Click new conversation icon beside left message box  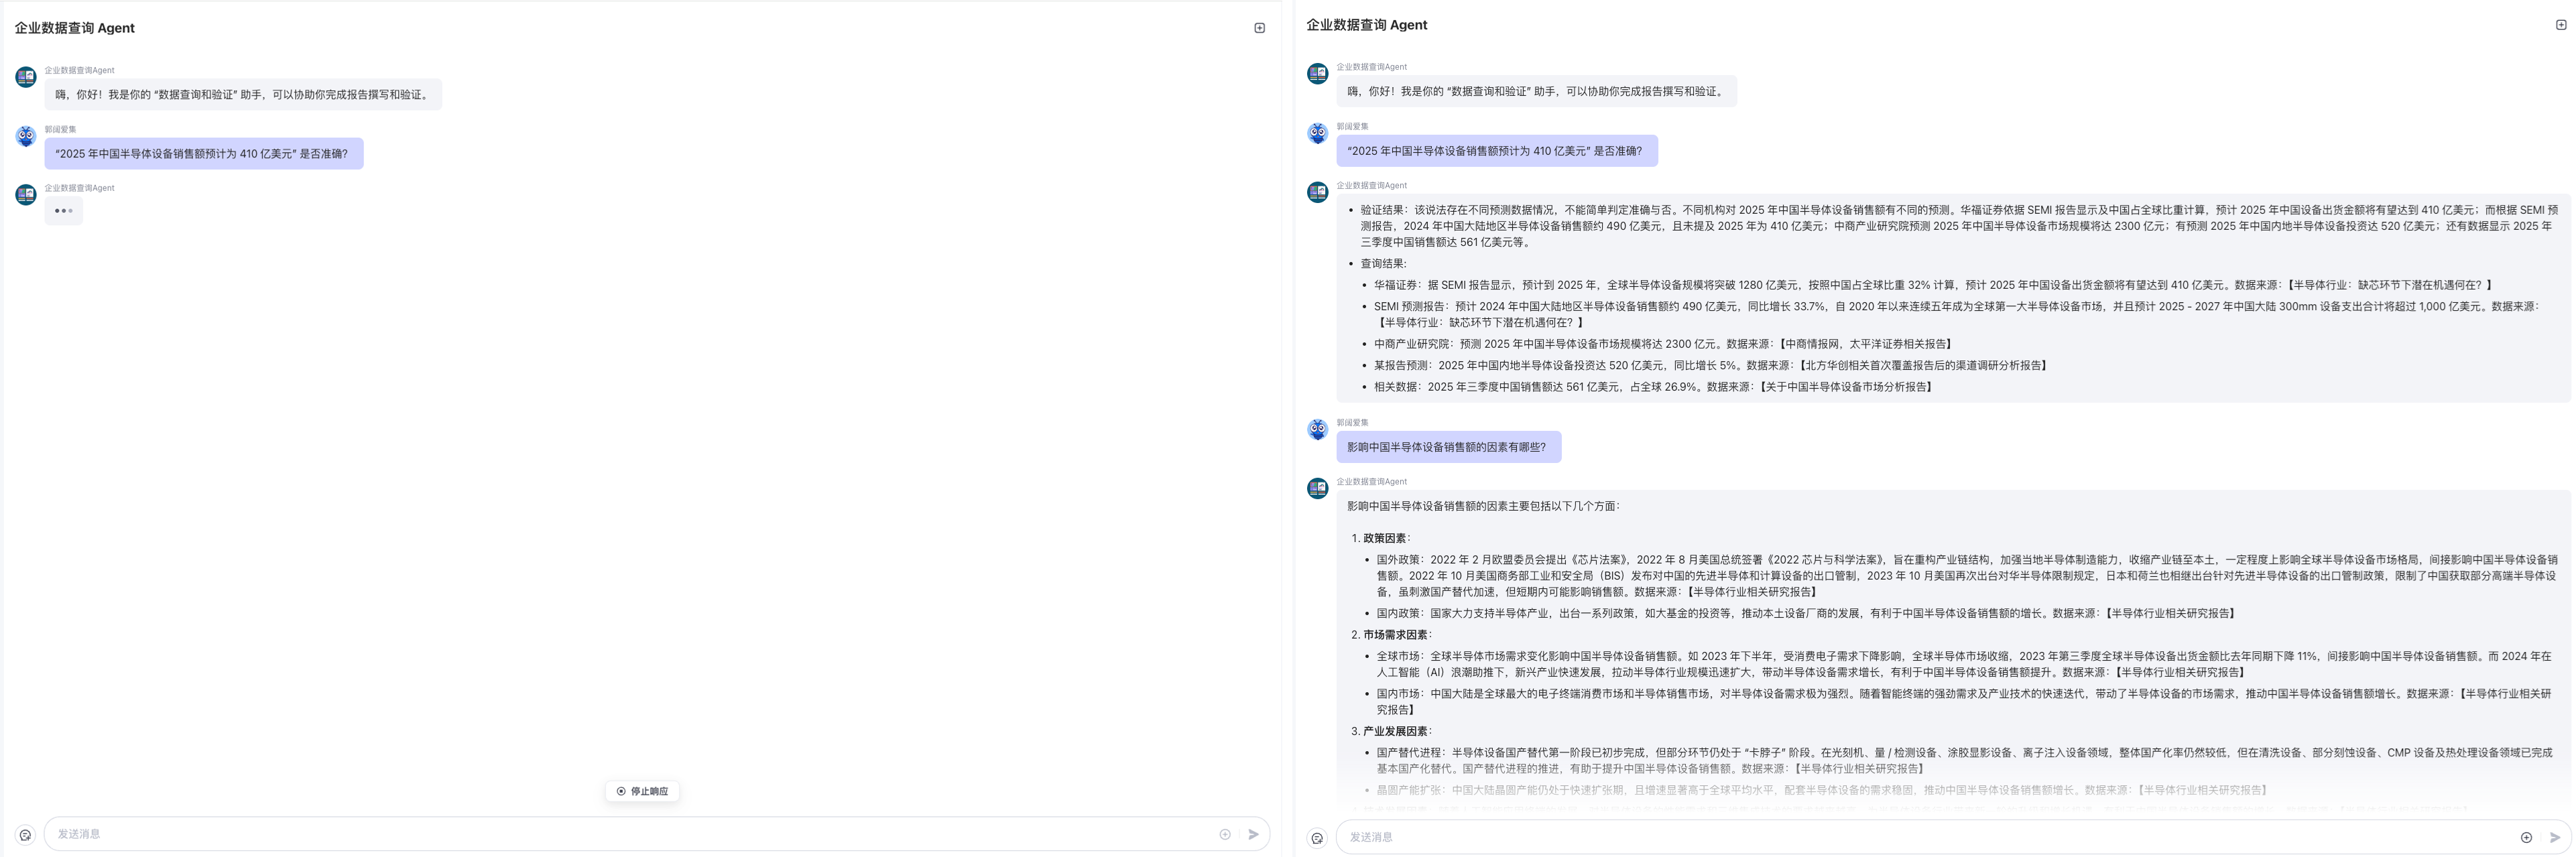click(x=25, y=835)
